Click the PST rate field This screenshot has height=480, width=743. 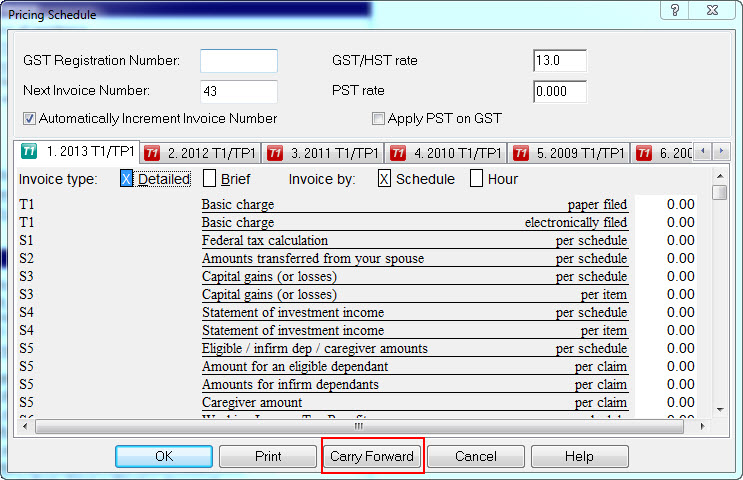[560, 91]
